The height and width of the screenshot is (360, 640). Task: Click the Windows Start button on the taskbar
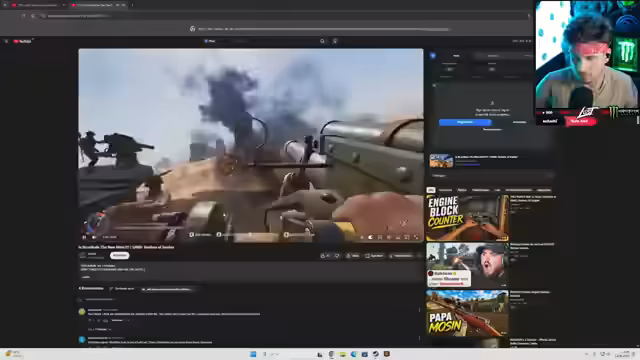(253, 354)
